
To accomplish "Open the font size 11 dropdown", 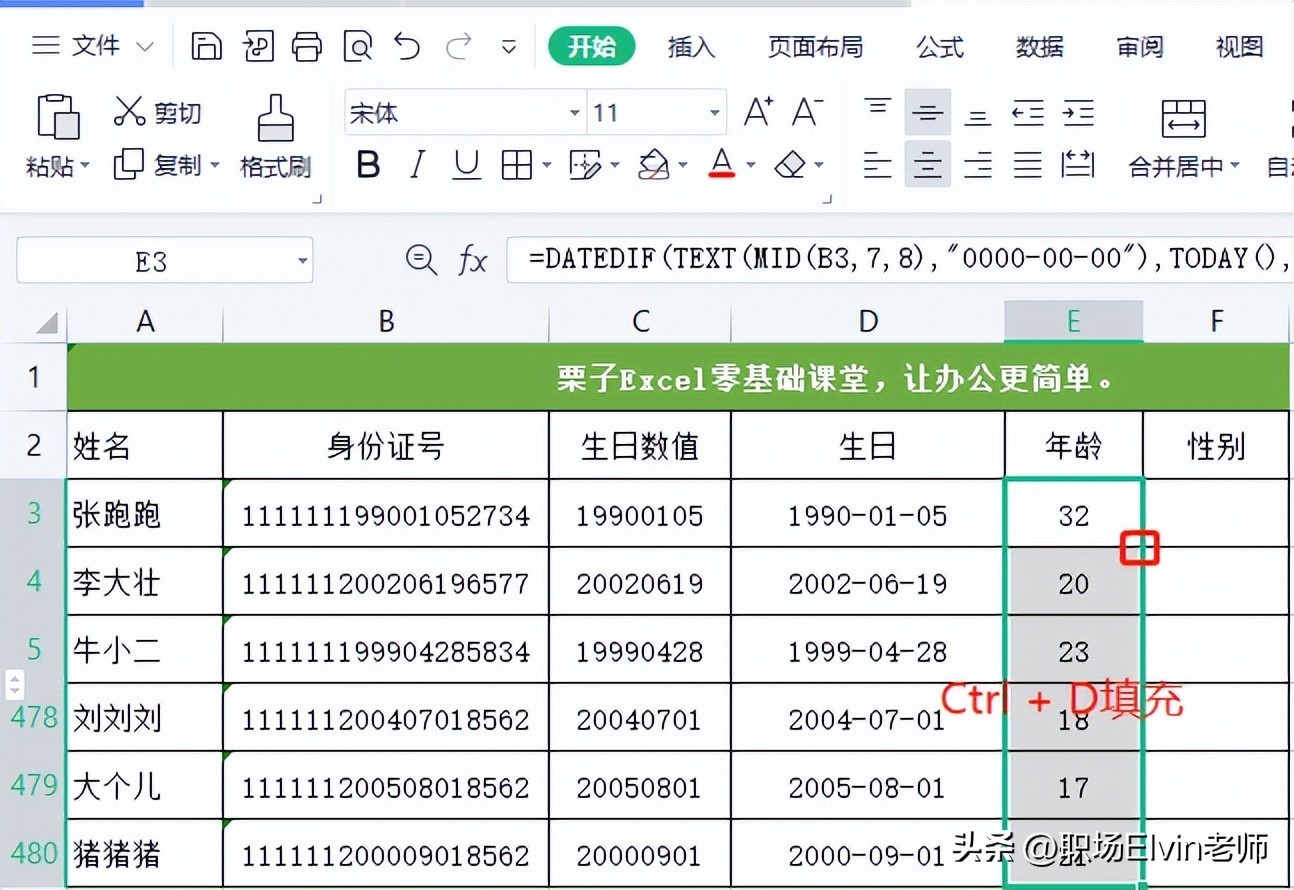I will pyautogui.click(x=714, y=113).
